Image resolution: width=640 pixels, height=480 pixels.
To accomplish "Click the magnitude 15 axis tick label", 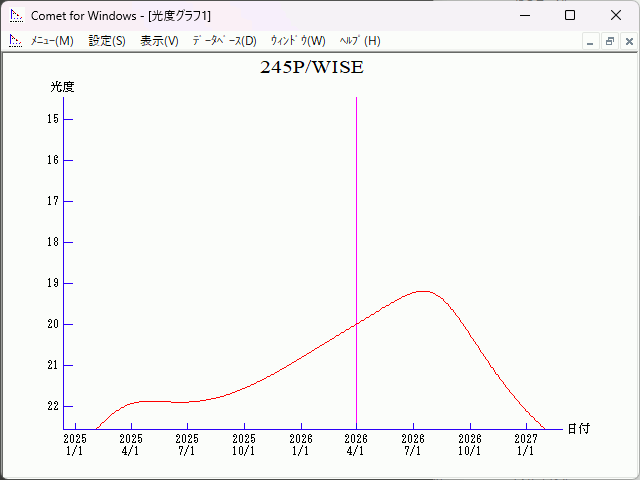I will (x=53, y=119).
